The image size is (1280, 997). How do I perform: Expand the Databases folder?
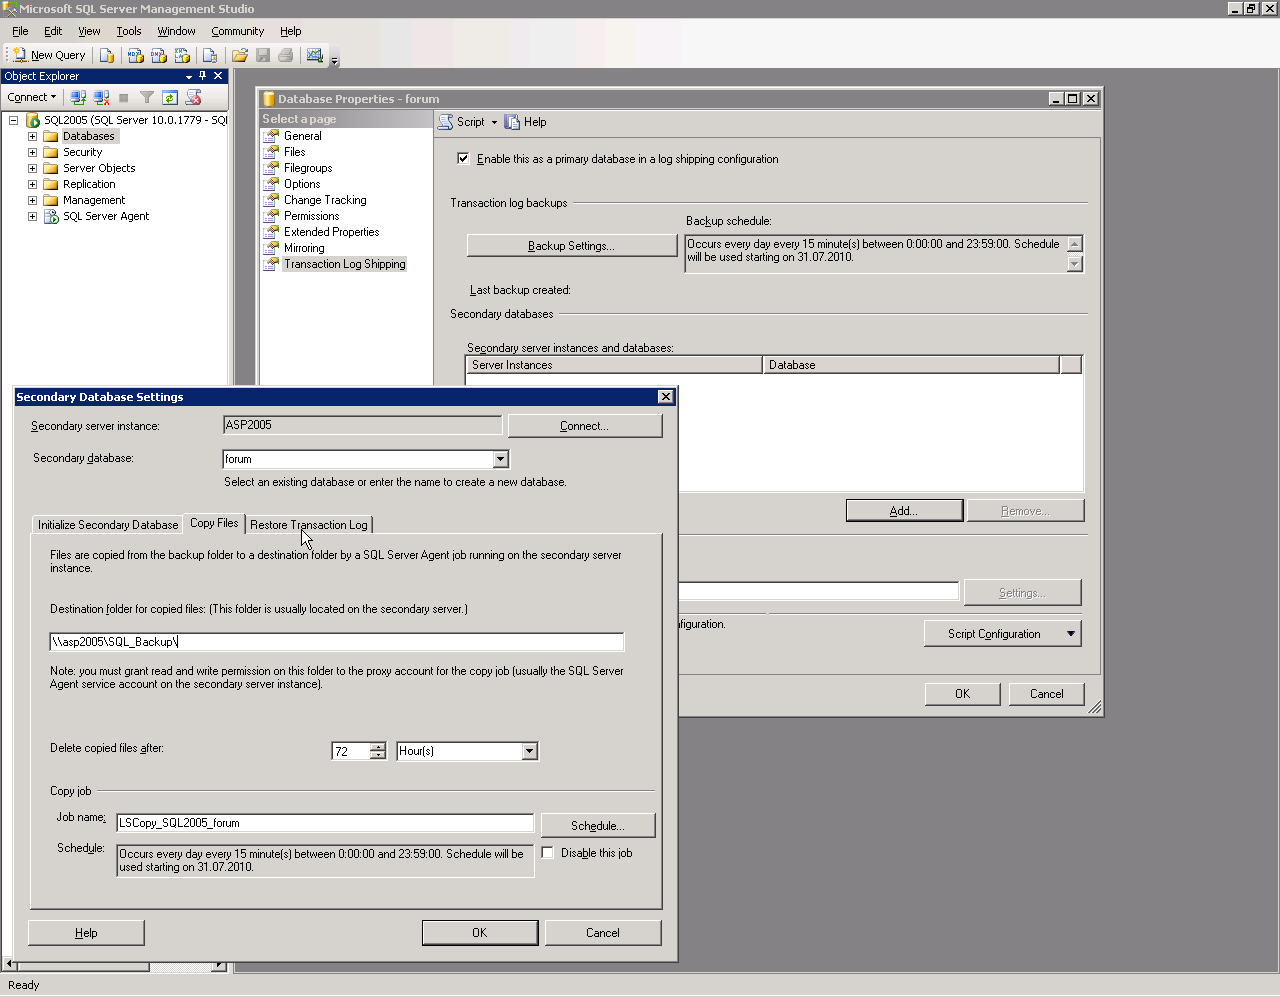[32, 136]
